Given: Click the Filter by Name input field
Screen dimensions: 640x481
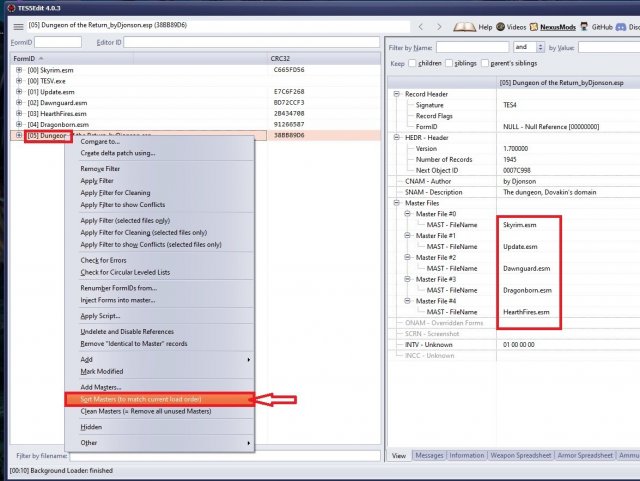Looking at the screenshot, I should [x=472, y=46].
